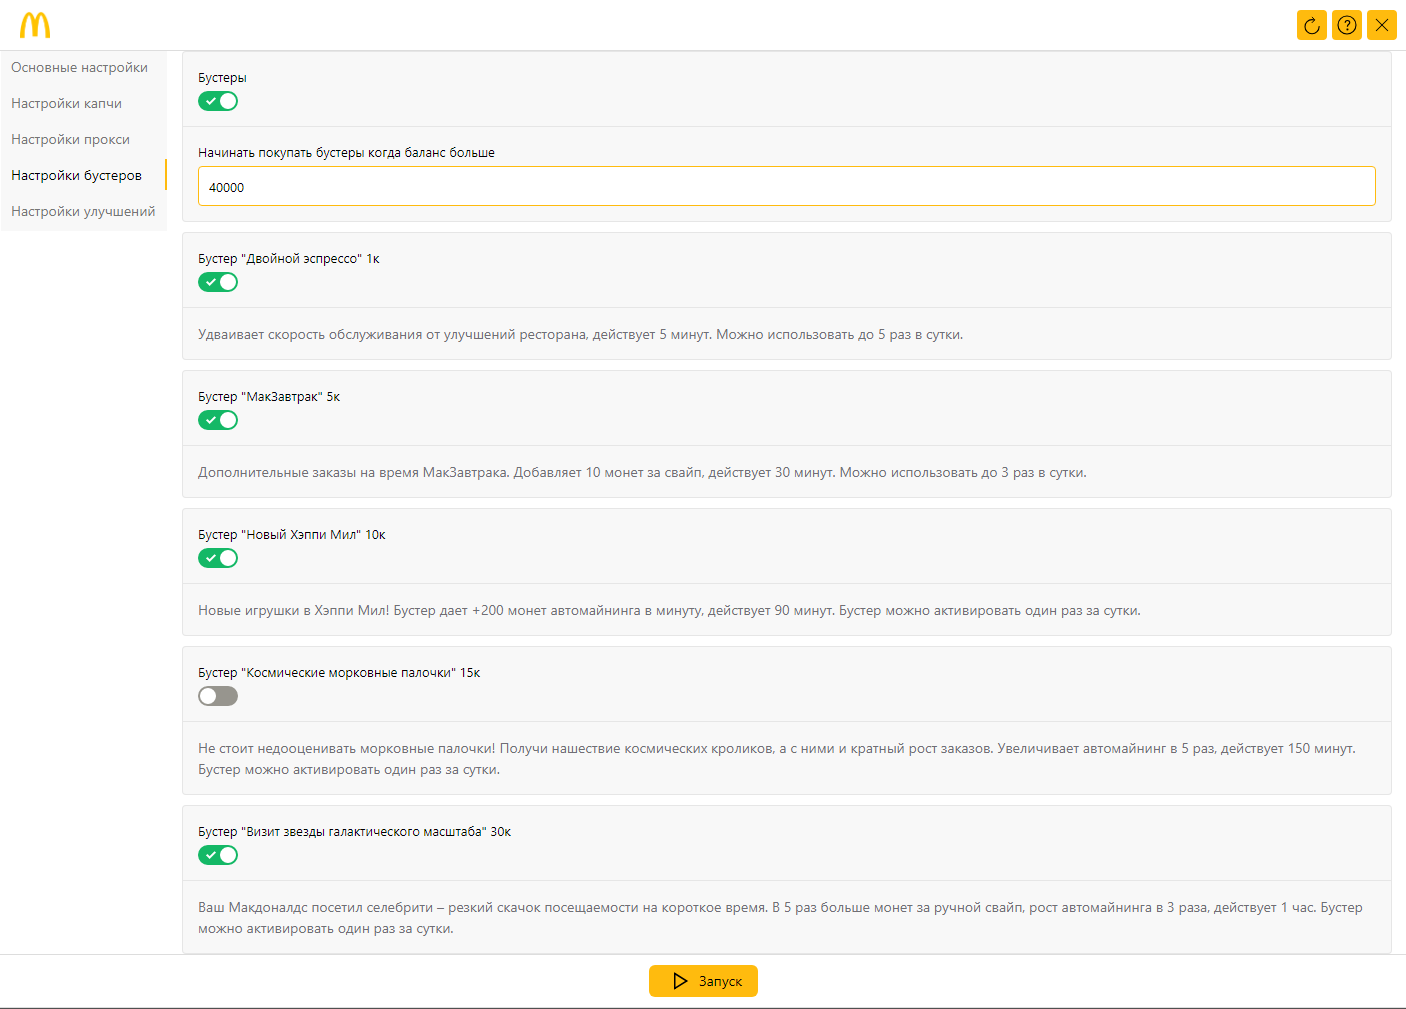1406x1009 pixels.
Task: Click the title Бустер "Космические морковные палочки" 15к
Action: click(x=339, y=673)
